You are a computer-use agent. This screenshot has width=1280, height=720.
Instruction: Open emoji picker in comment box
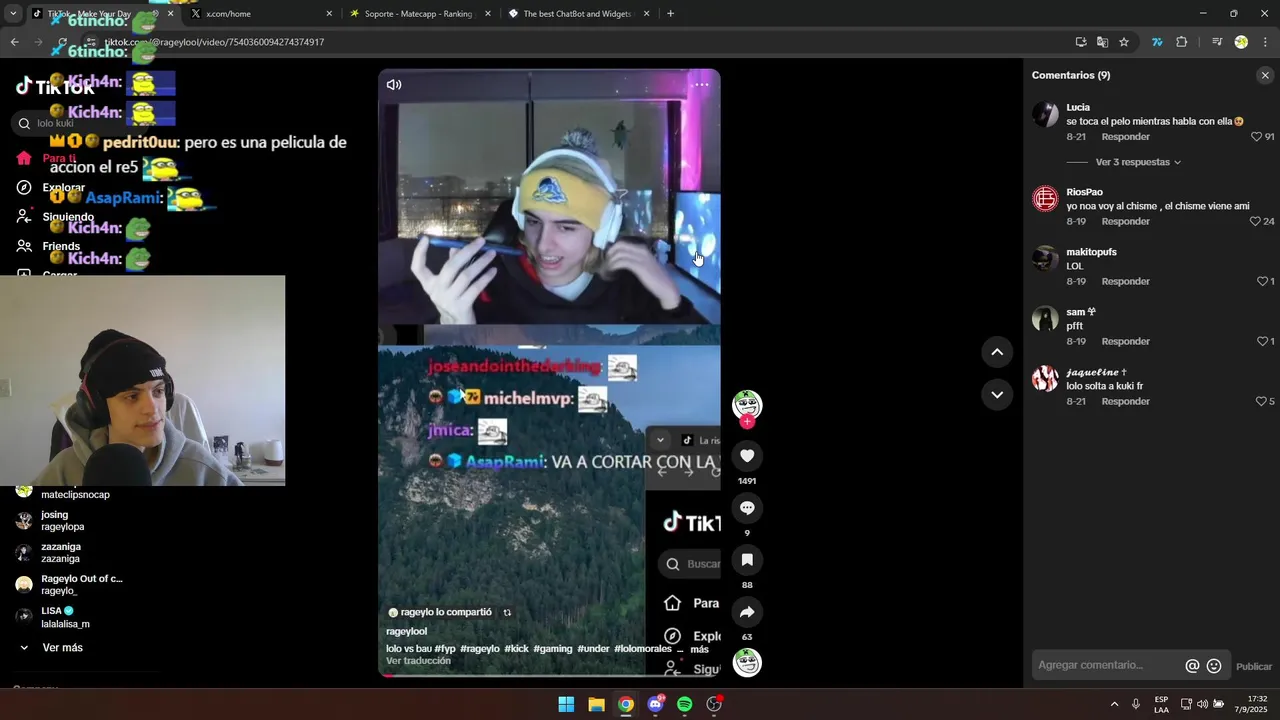coord(1214,666)
